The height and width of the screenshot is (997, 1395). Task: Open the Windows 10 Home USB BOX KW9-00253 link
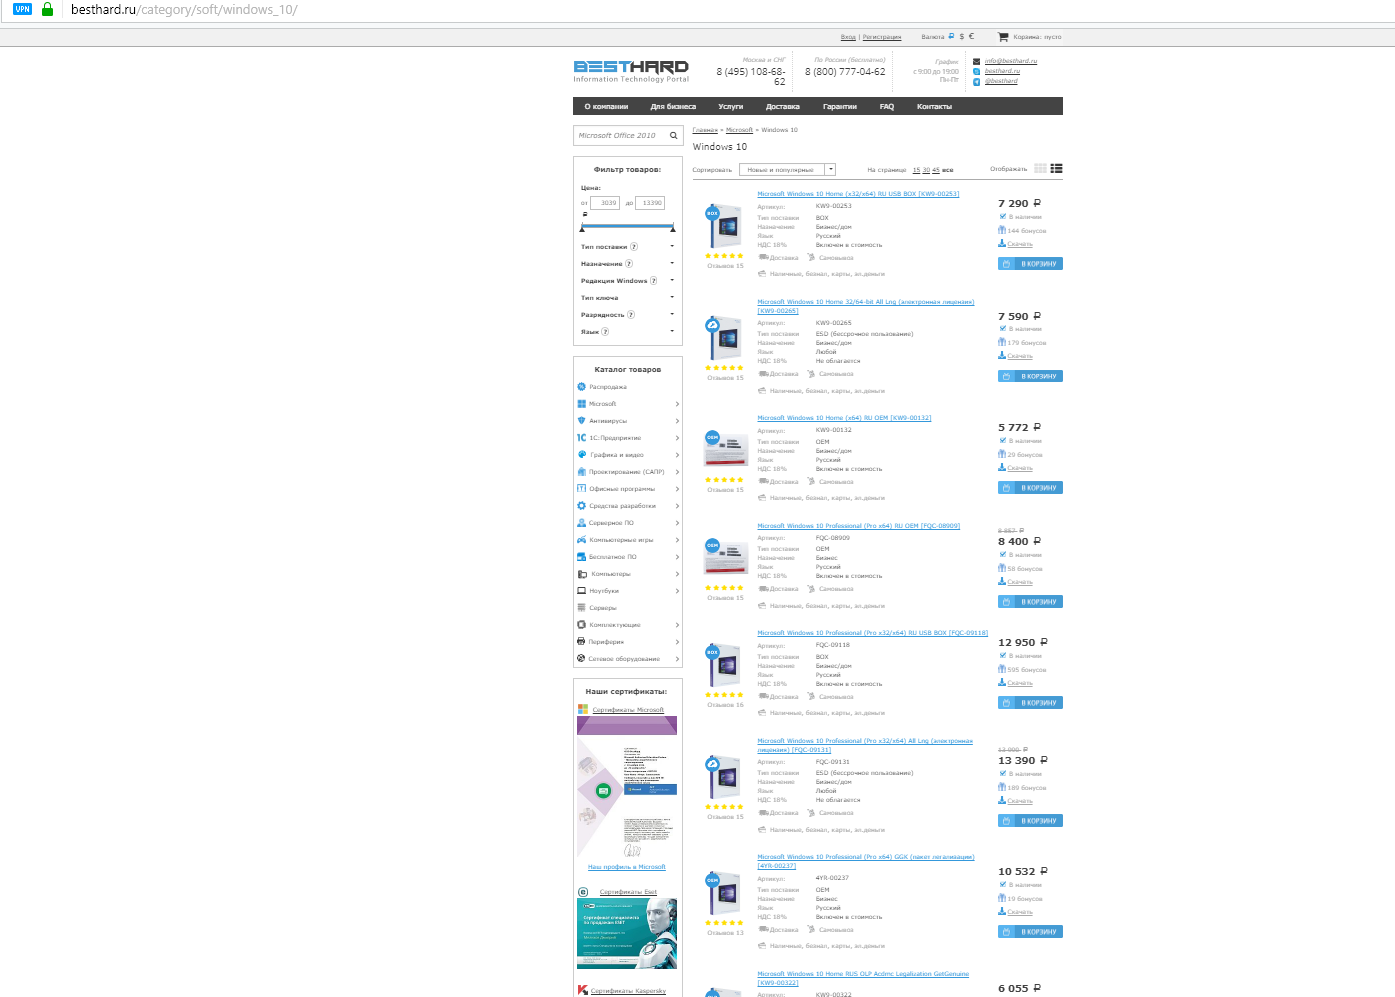[858, 194]
